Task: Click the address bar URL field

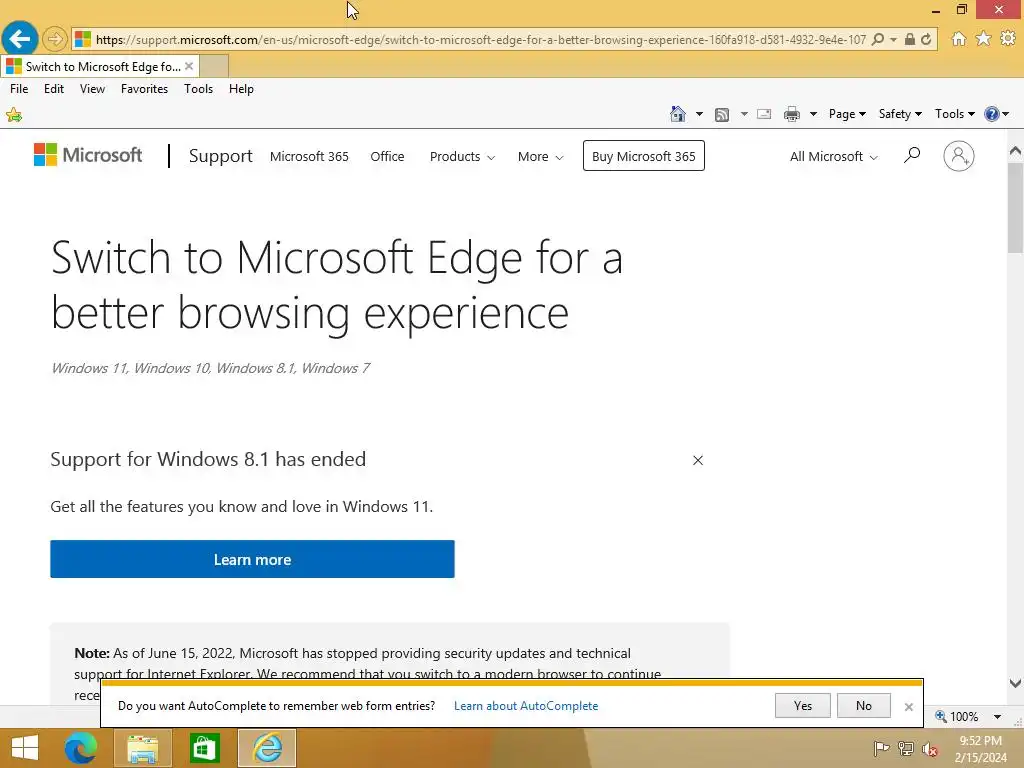Action: pos(481,39)
